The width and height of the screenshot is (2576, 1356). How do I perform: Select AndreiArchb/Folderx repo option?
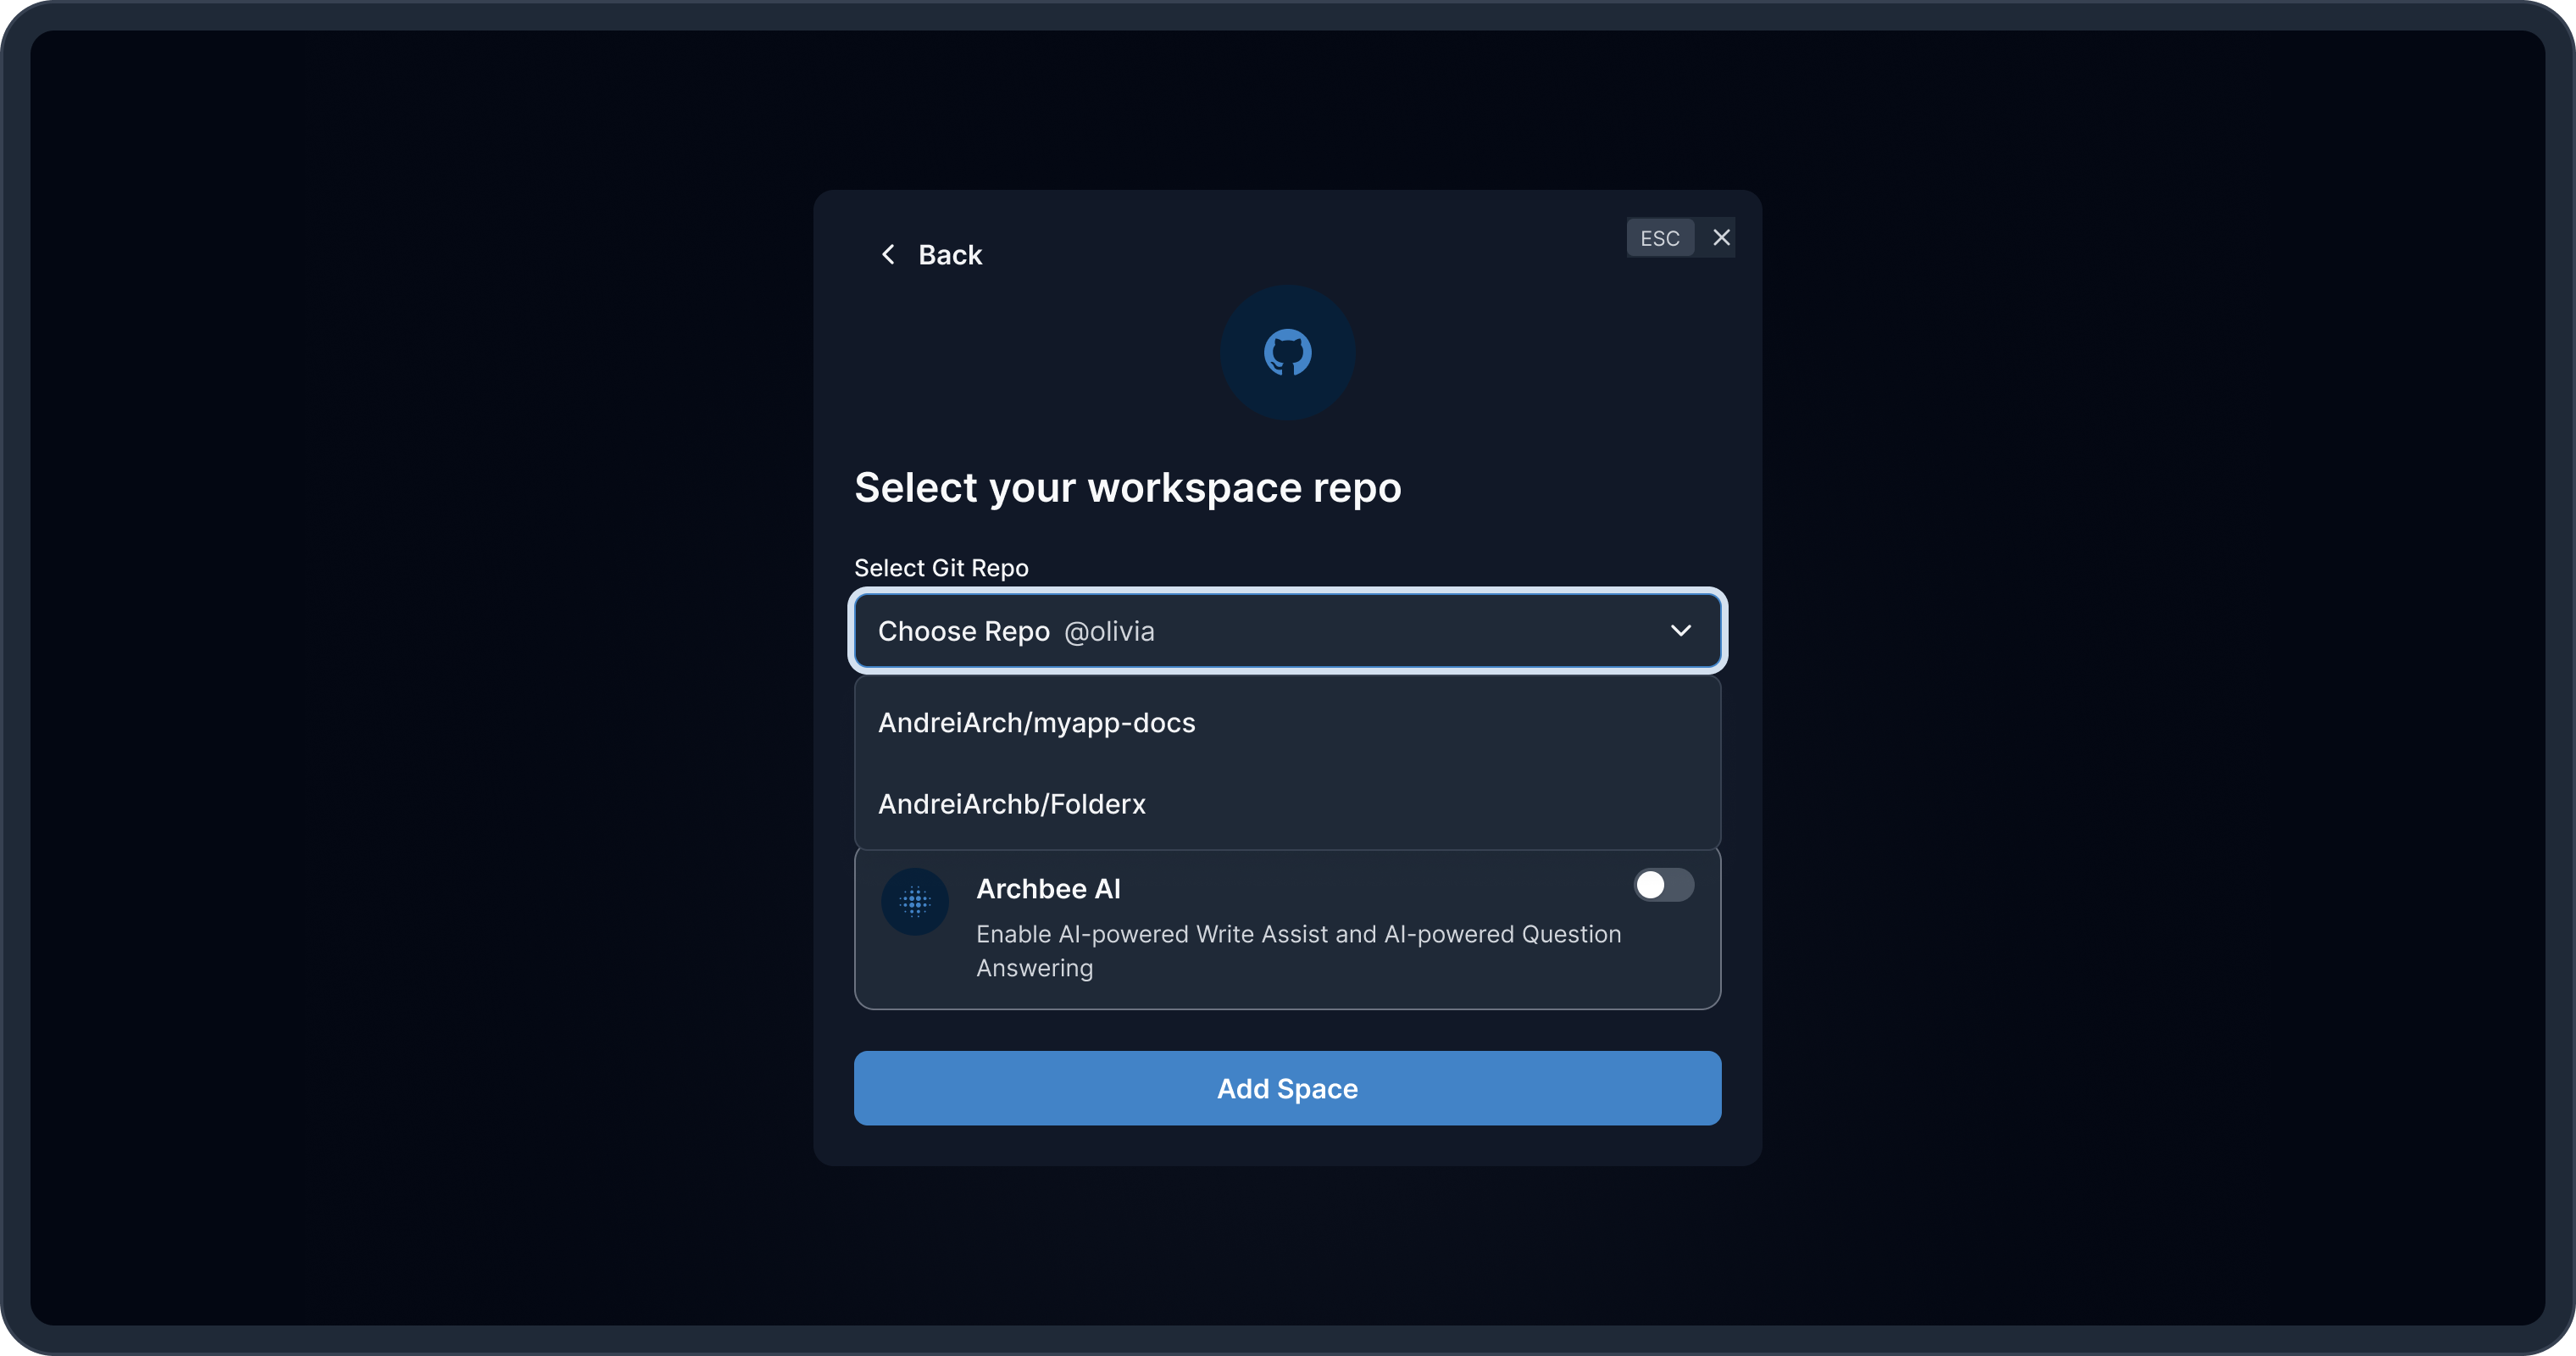(1011, 804)
